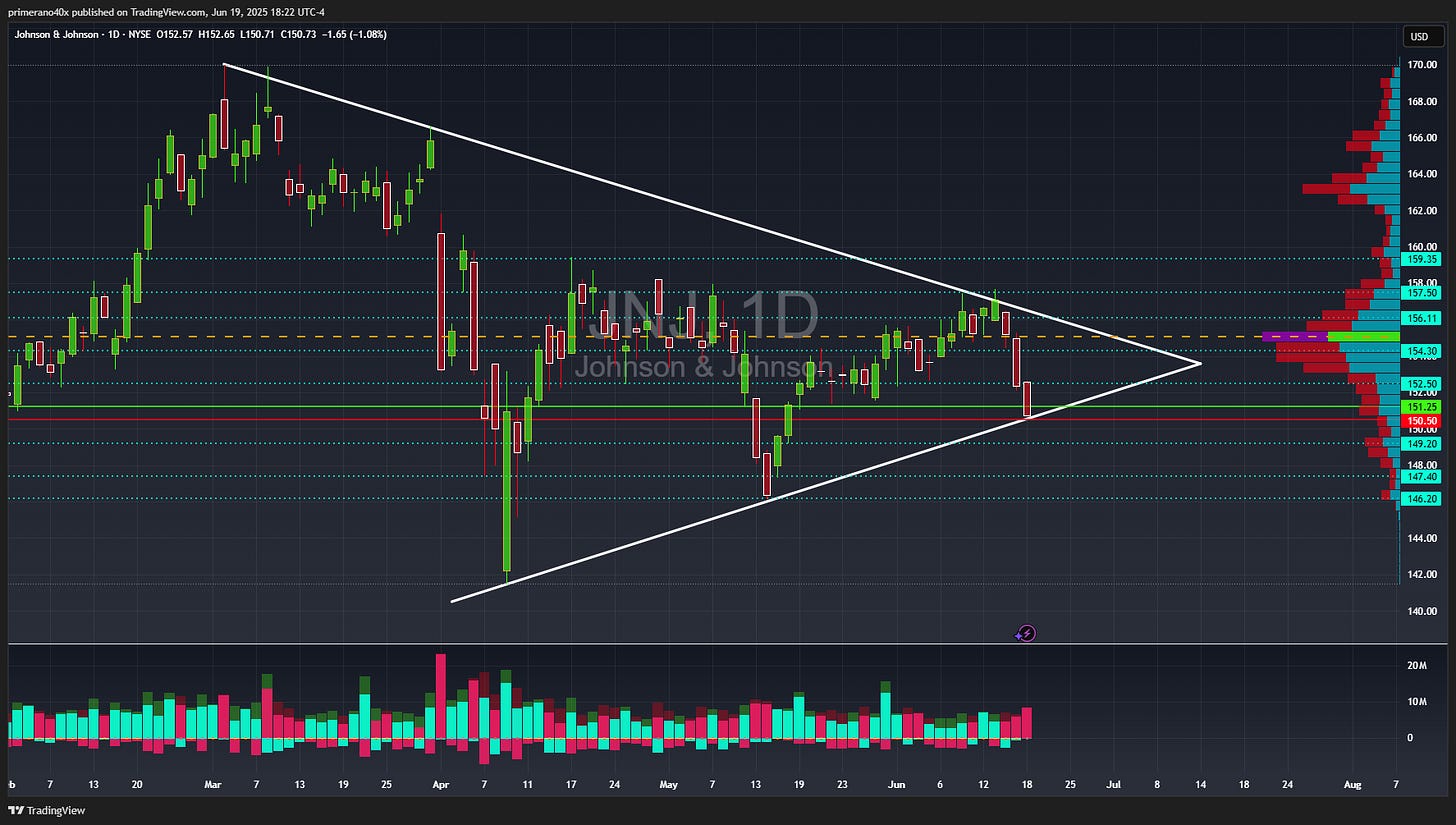
Task: Click the 144.00 price axis value
Action: [x=1423, y=538]
